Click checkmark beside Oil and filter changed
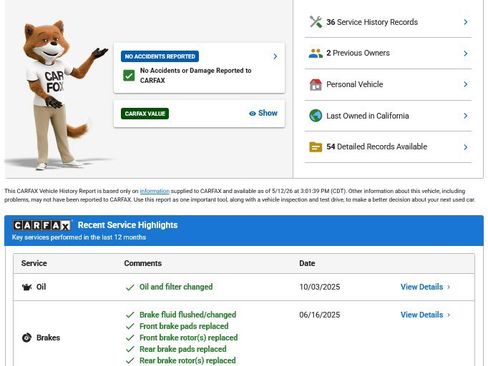488x366 pixels. tap(130, 287)
